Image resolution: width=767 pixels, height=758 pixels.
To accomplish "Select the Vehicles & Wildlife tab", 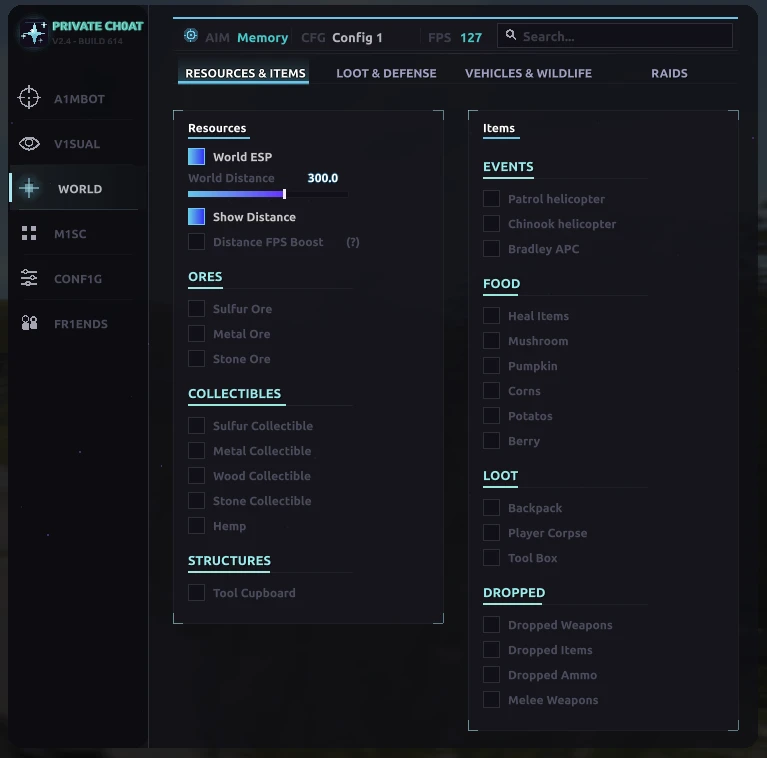I will [528, 73].
